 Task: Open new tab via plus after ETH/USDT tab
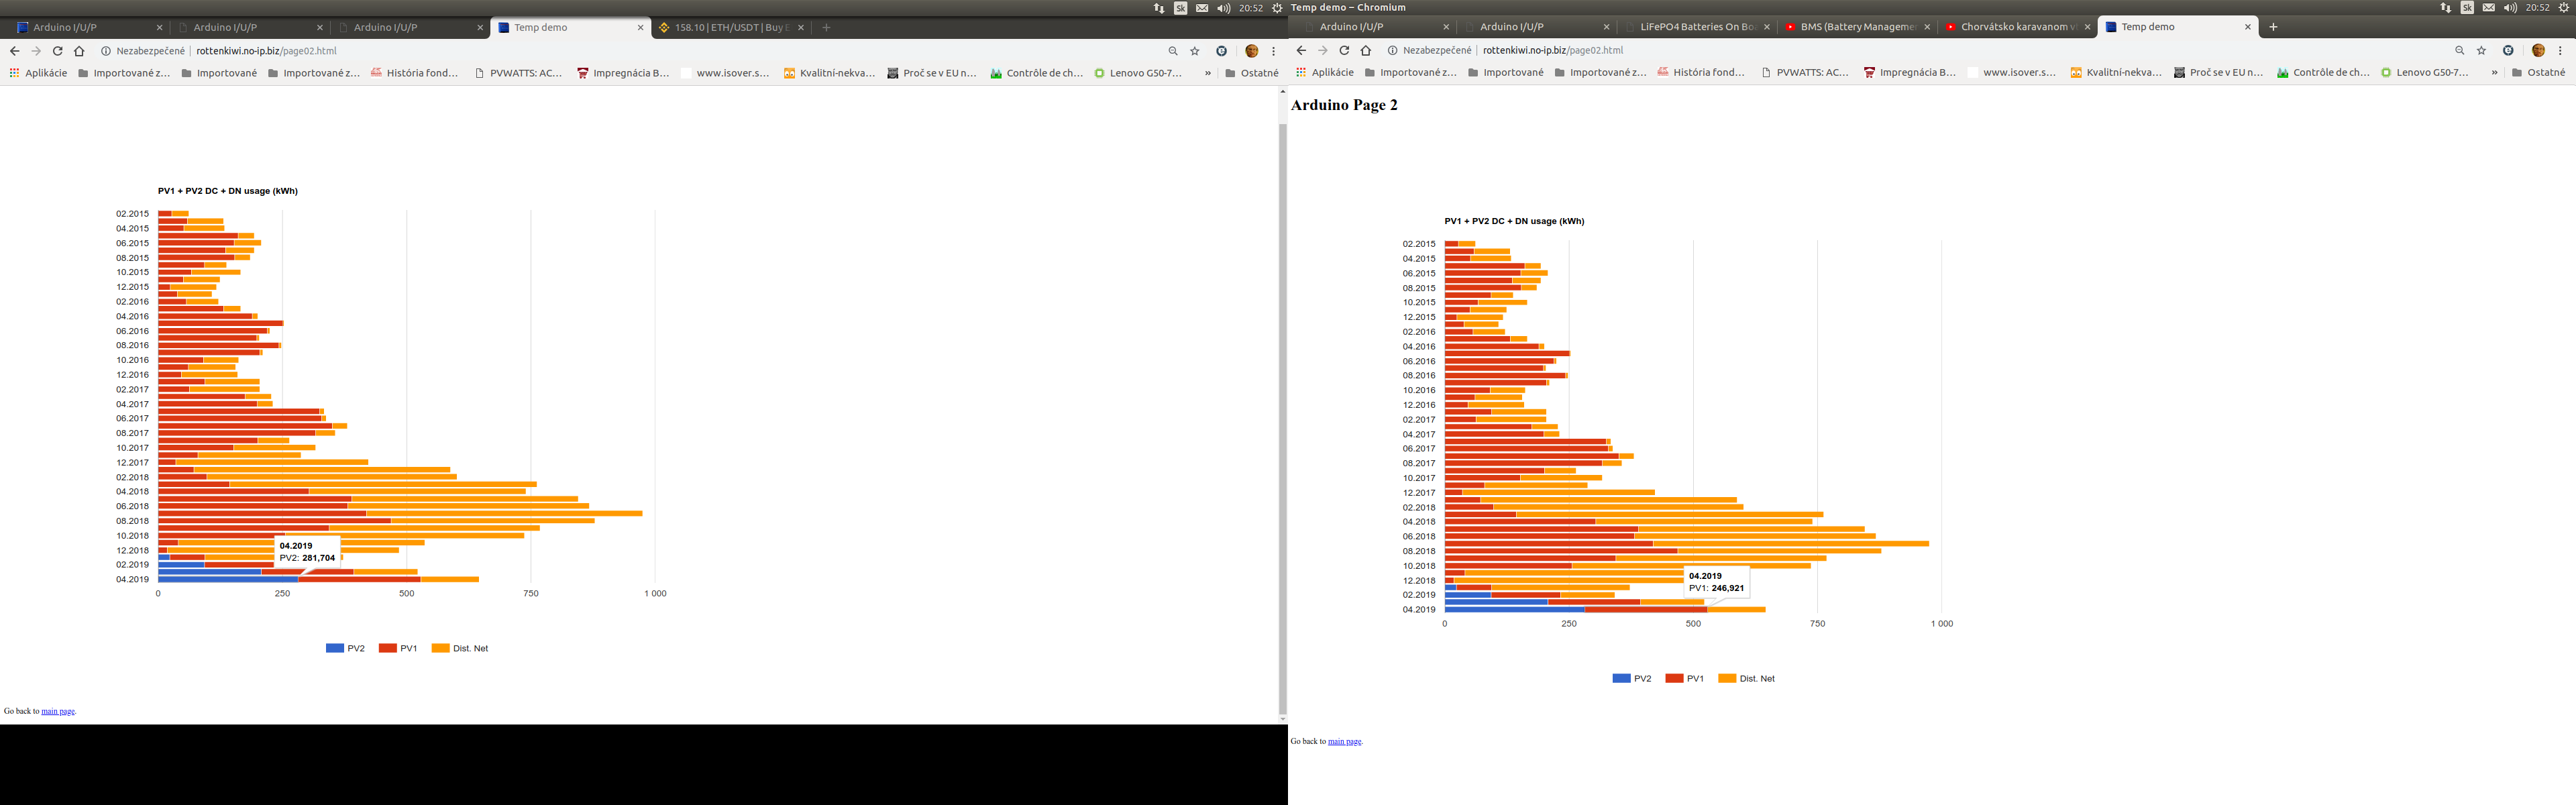(x=826, y=28)
